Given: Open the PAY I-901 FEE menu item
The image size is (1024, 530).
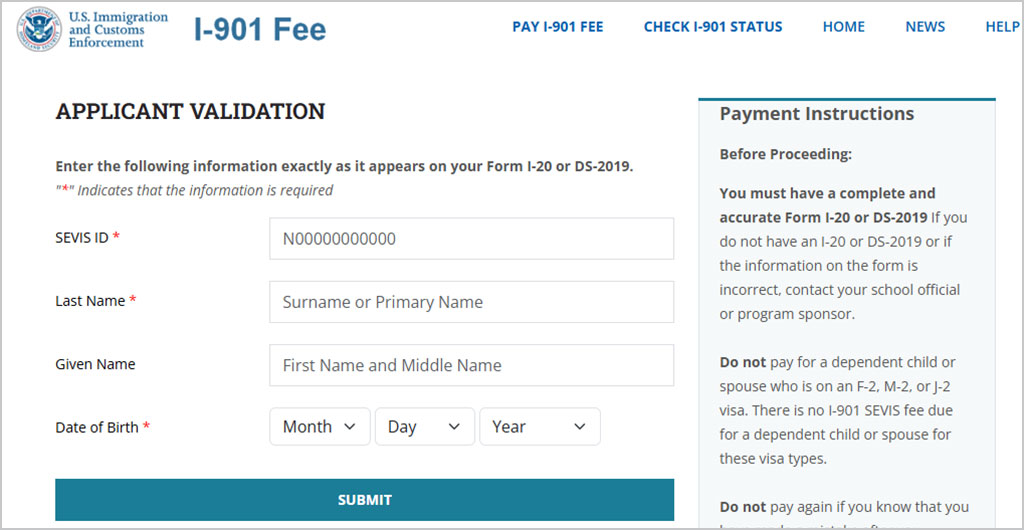Looking at the screenshot, I should [x=557, y=27].
